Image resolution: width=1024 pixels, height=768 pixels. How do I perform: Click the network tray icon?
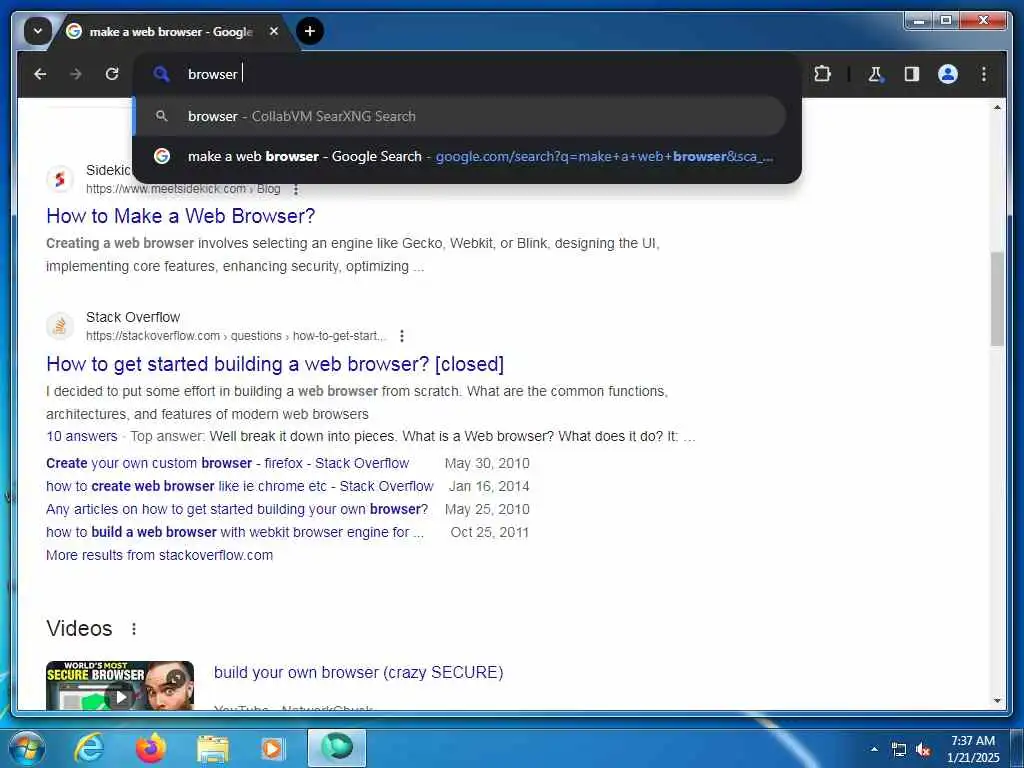[899, 750]
